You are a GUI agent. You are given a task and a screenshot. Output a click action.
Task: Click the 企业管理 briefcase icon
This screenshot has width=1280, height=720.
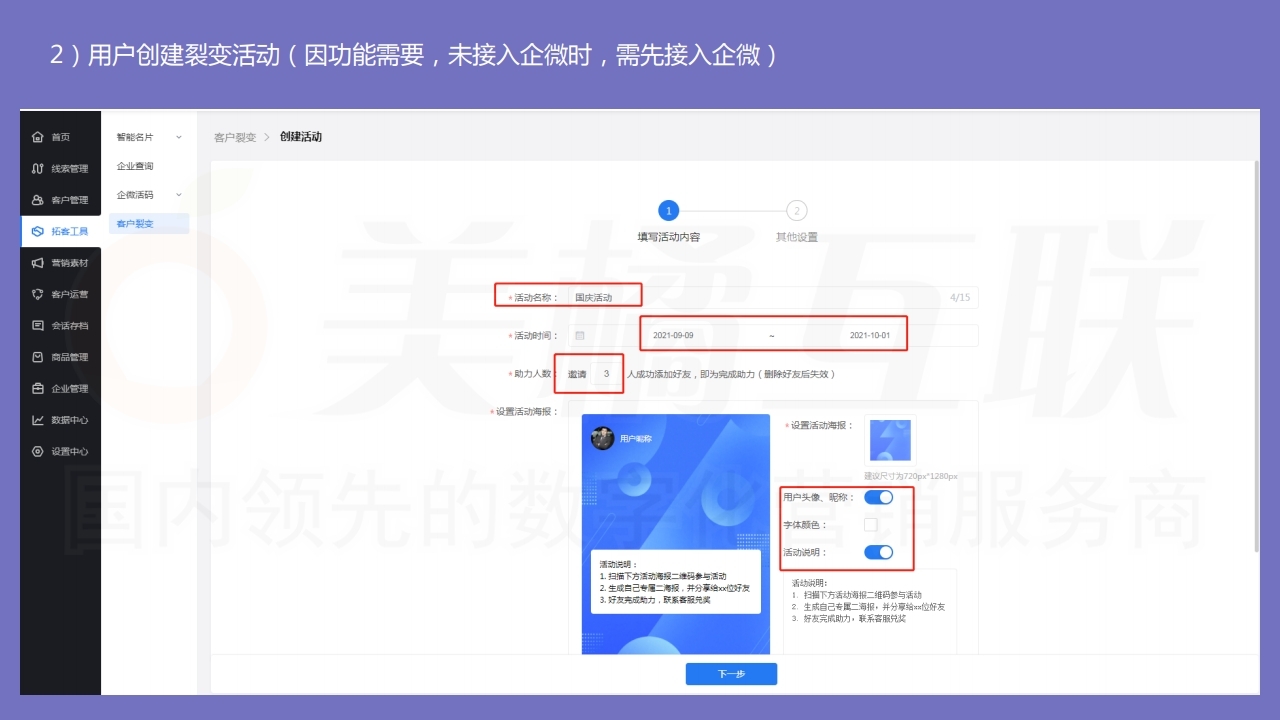tap(38, 388)
